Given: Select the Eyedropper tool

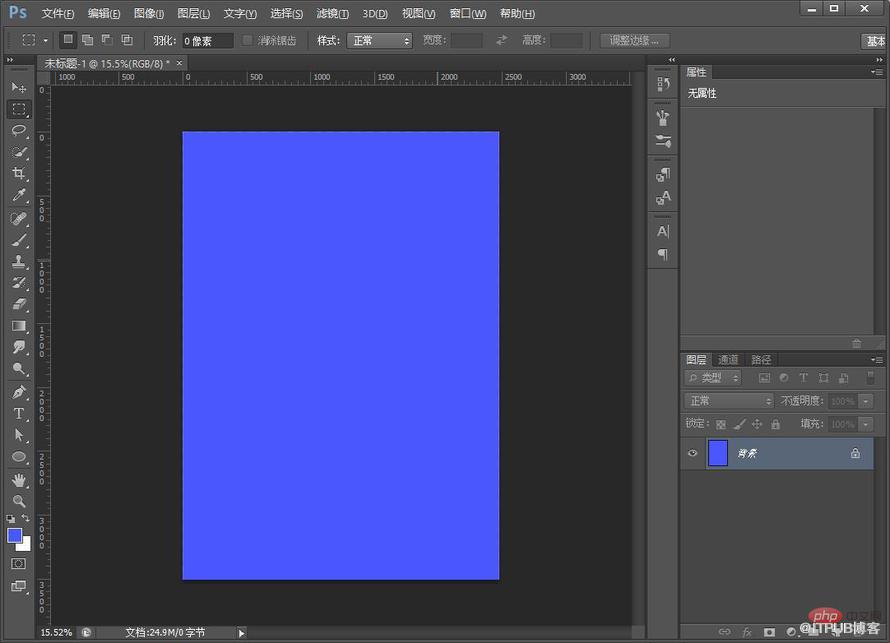Looking at the screenshot, I should (x=19, y=196).
